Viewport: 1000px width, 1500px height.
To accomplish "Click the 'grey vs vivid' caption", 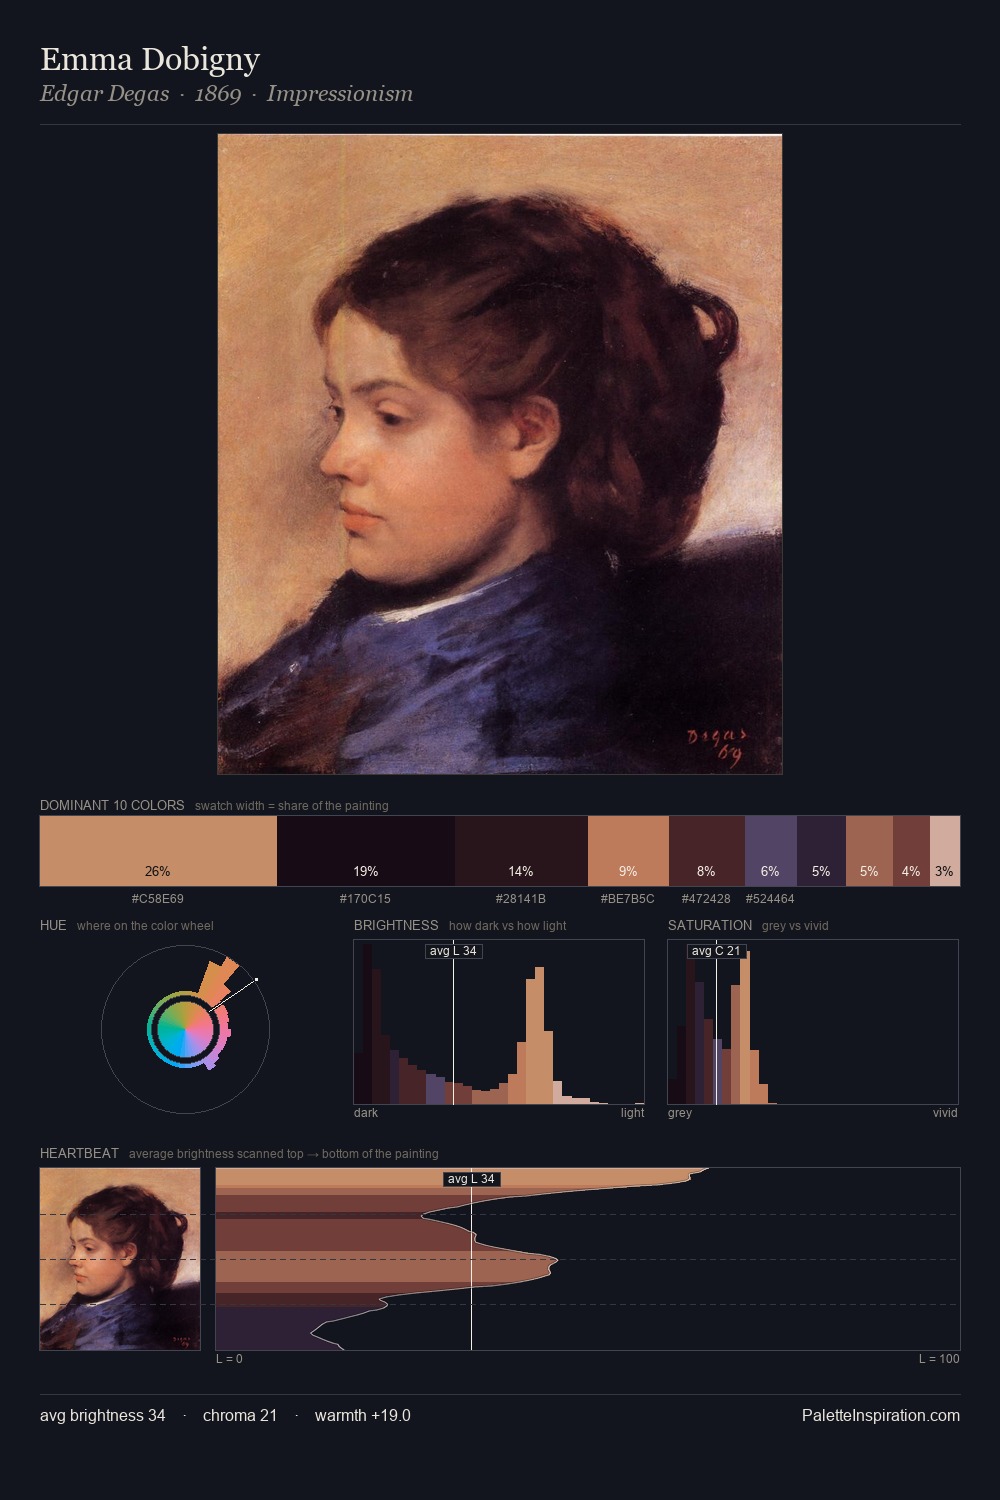I will (795, 926).
